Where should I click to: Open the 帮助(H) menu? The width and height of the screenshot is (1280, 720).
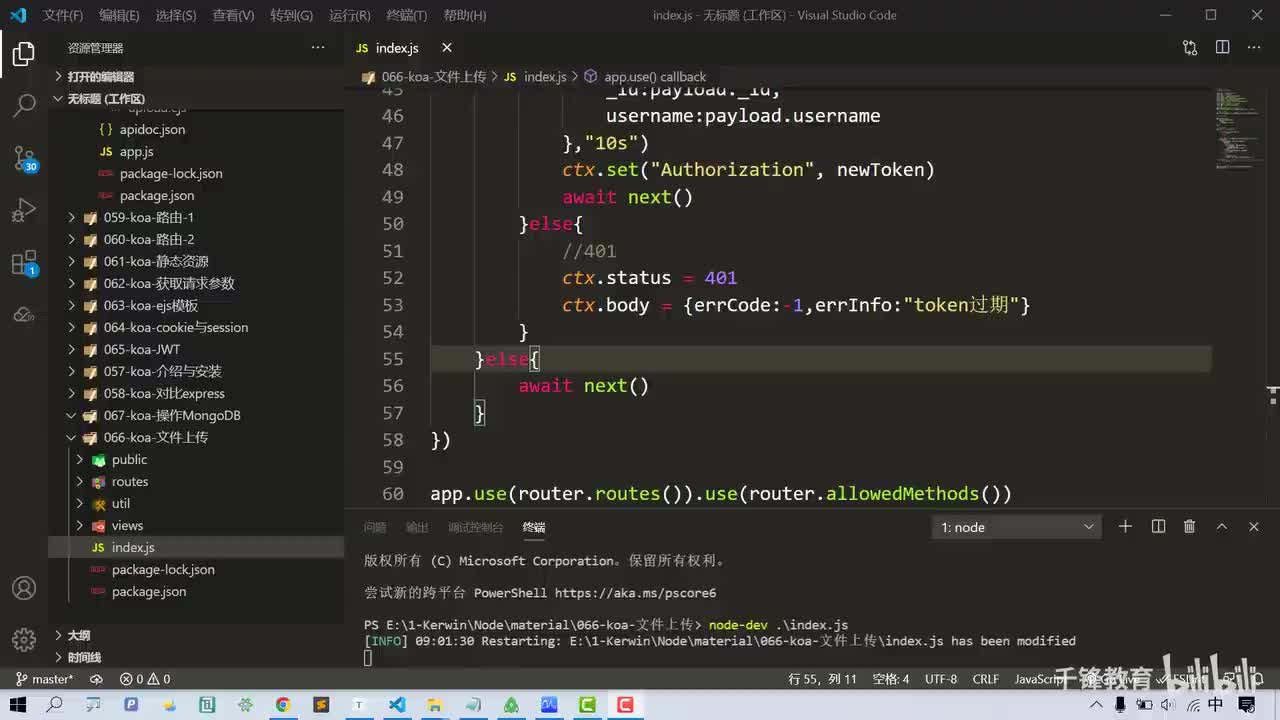(x=464, y=15)
